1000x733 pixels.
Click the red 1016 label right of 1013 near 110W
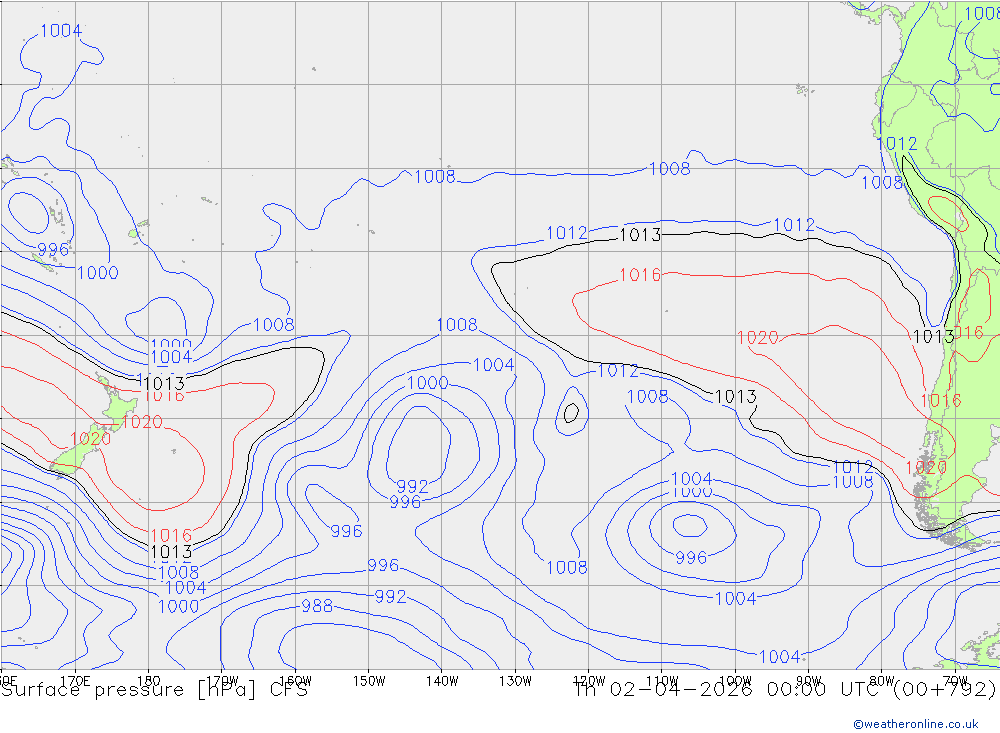(x=640, y=275)
